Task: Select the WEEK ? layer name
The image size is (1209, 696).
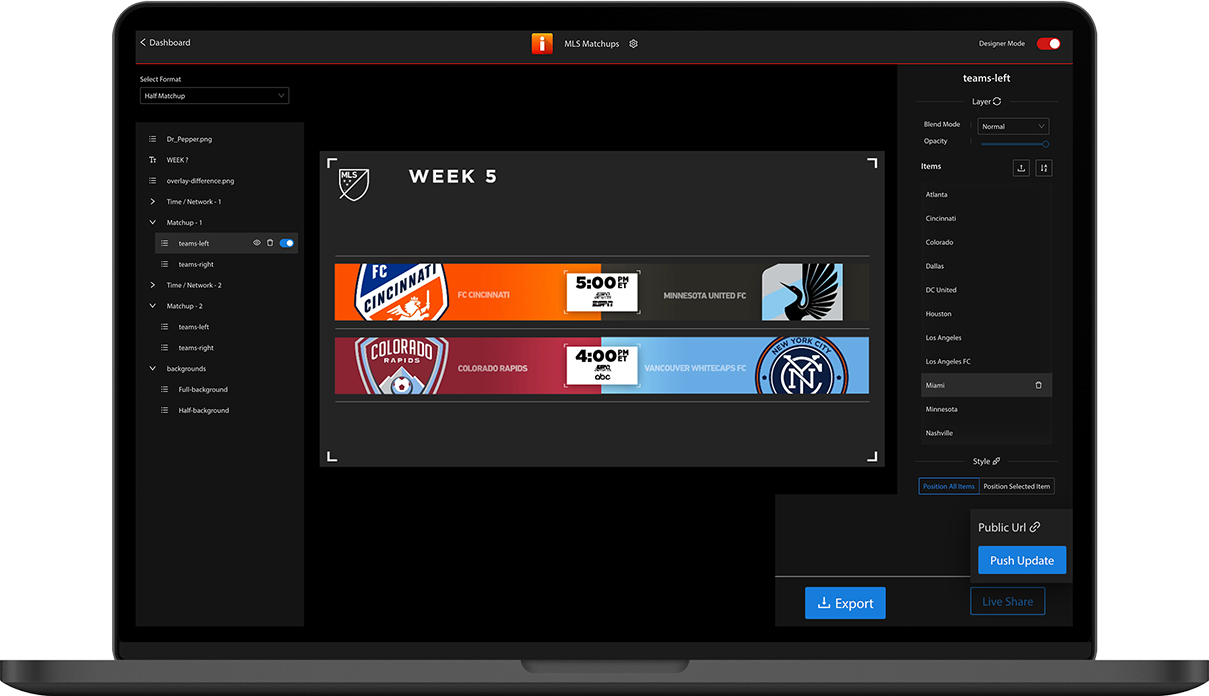Action: [x=178, y=160]
